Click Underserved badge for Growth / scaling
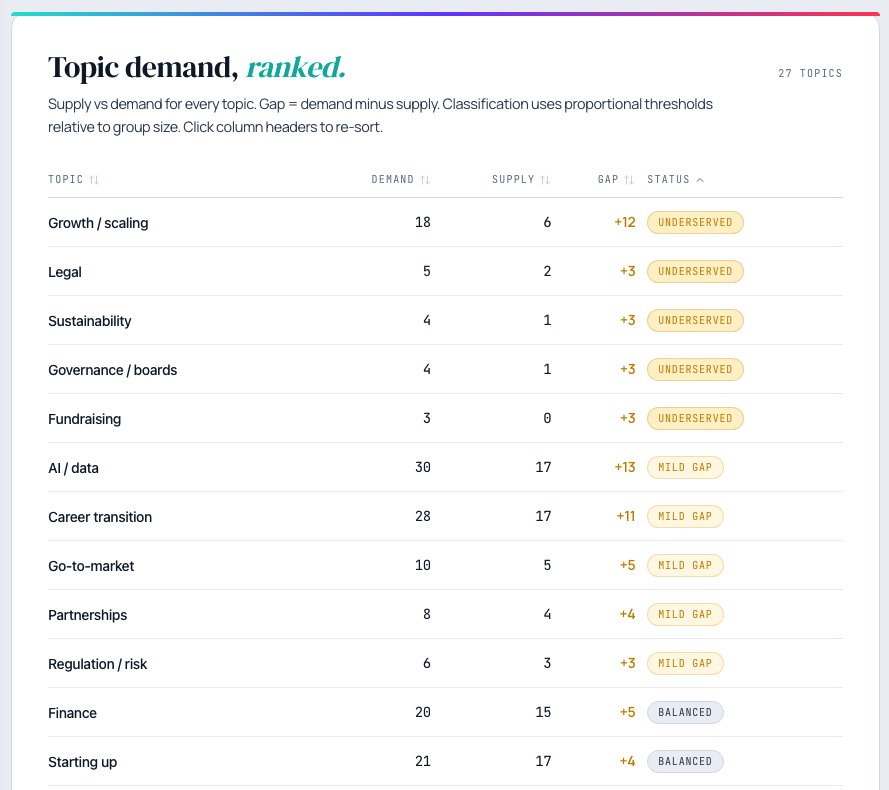Image resolution: width=889 pixels, height=790 pixels. tap(695, 222)
